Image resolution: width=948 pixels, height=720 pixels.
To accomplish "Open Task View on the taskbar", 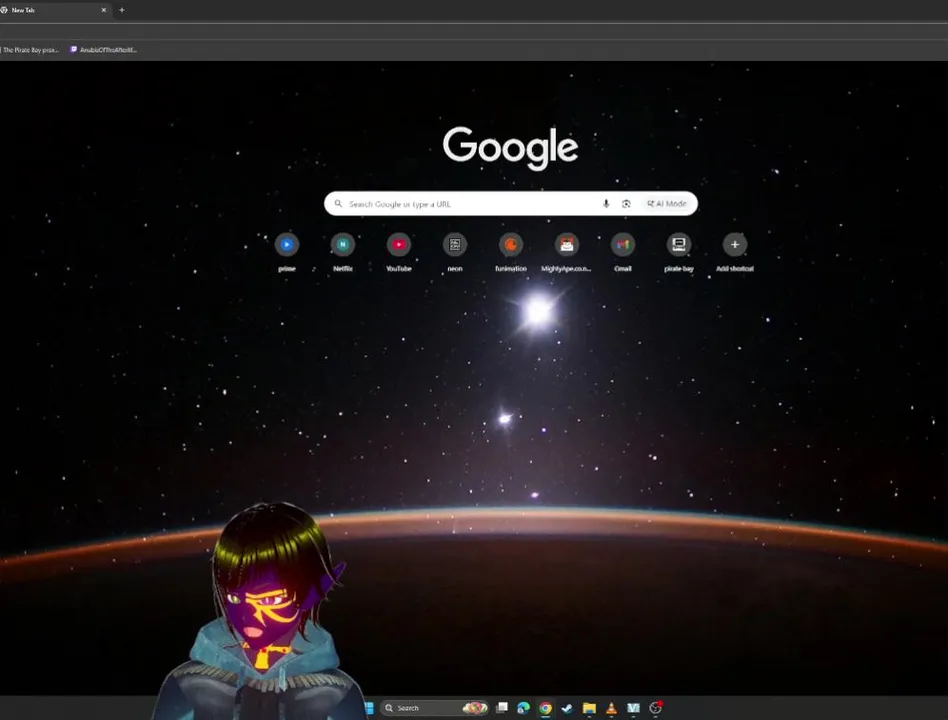I will point(502,708).
